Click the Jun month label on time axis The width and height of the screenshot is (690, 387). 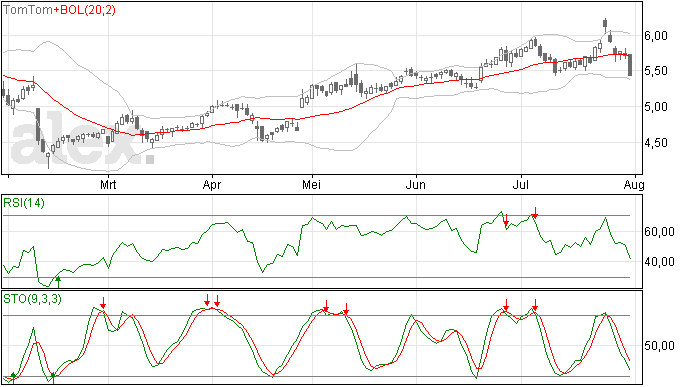416,185
